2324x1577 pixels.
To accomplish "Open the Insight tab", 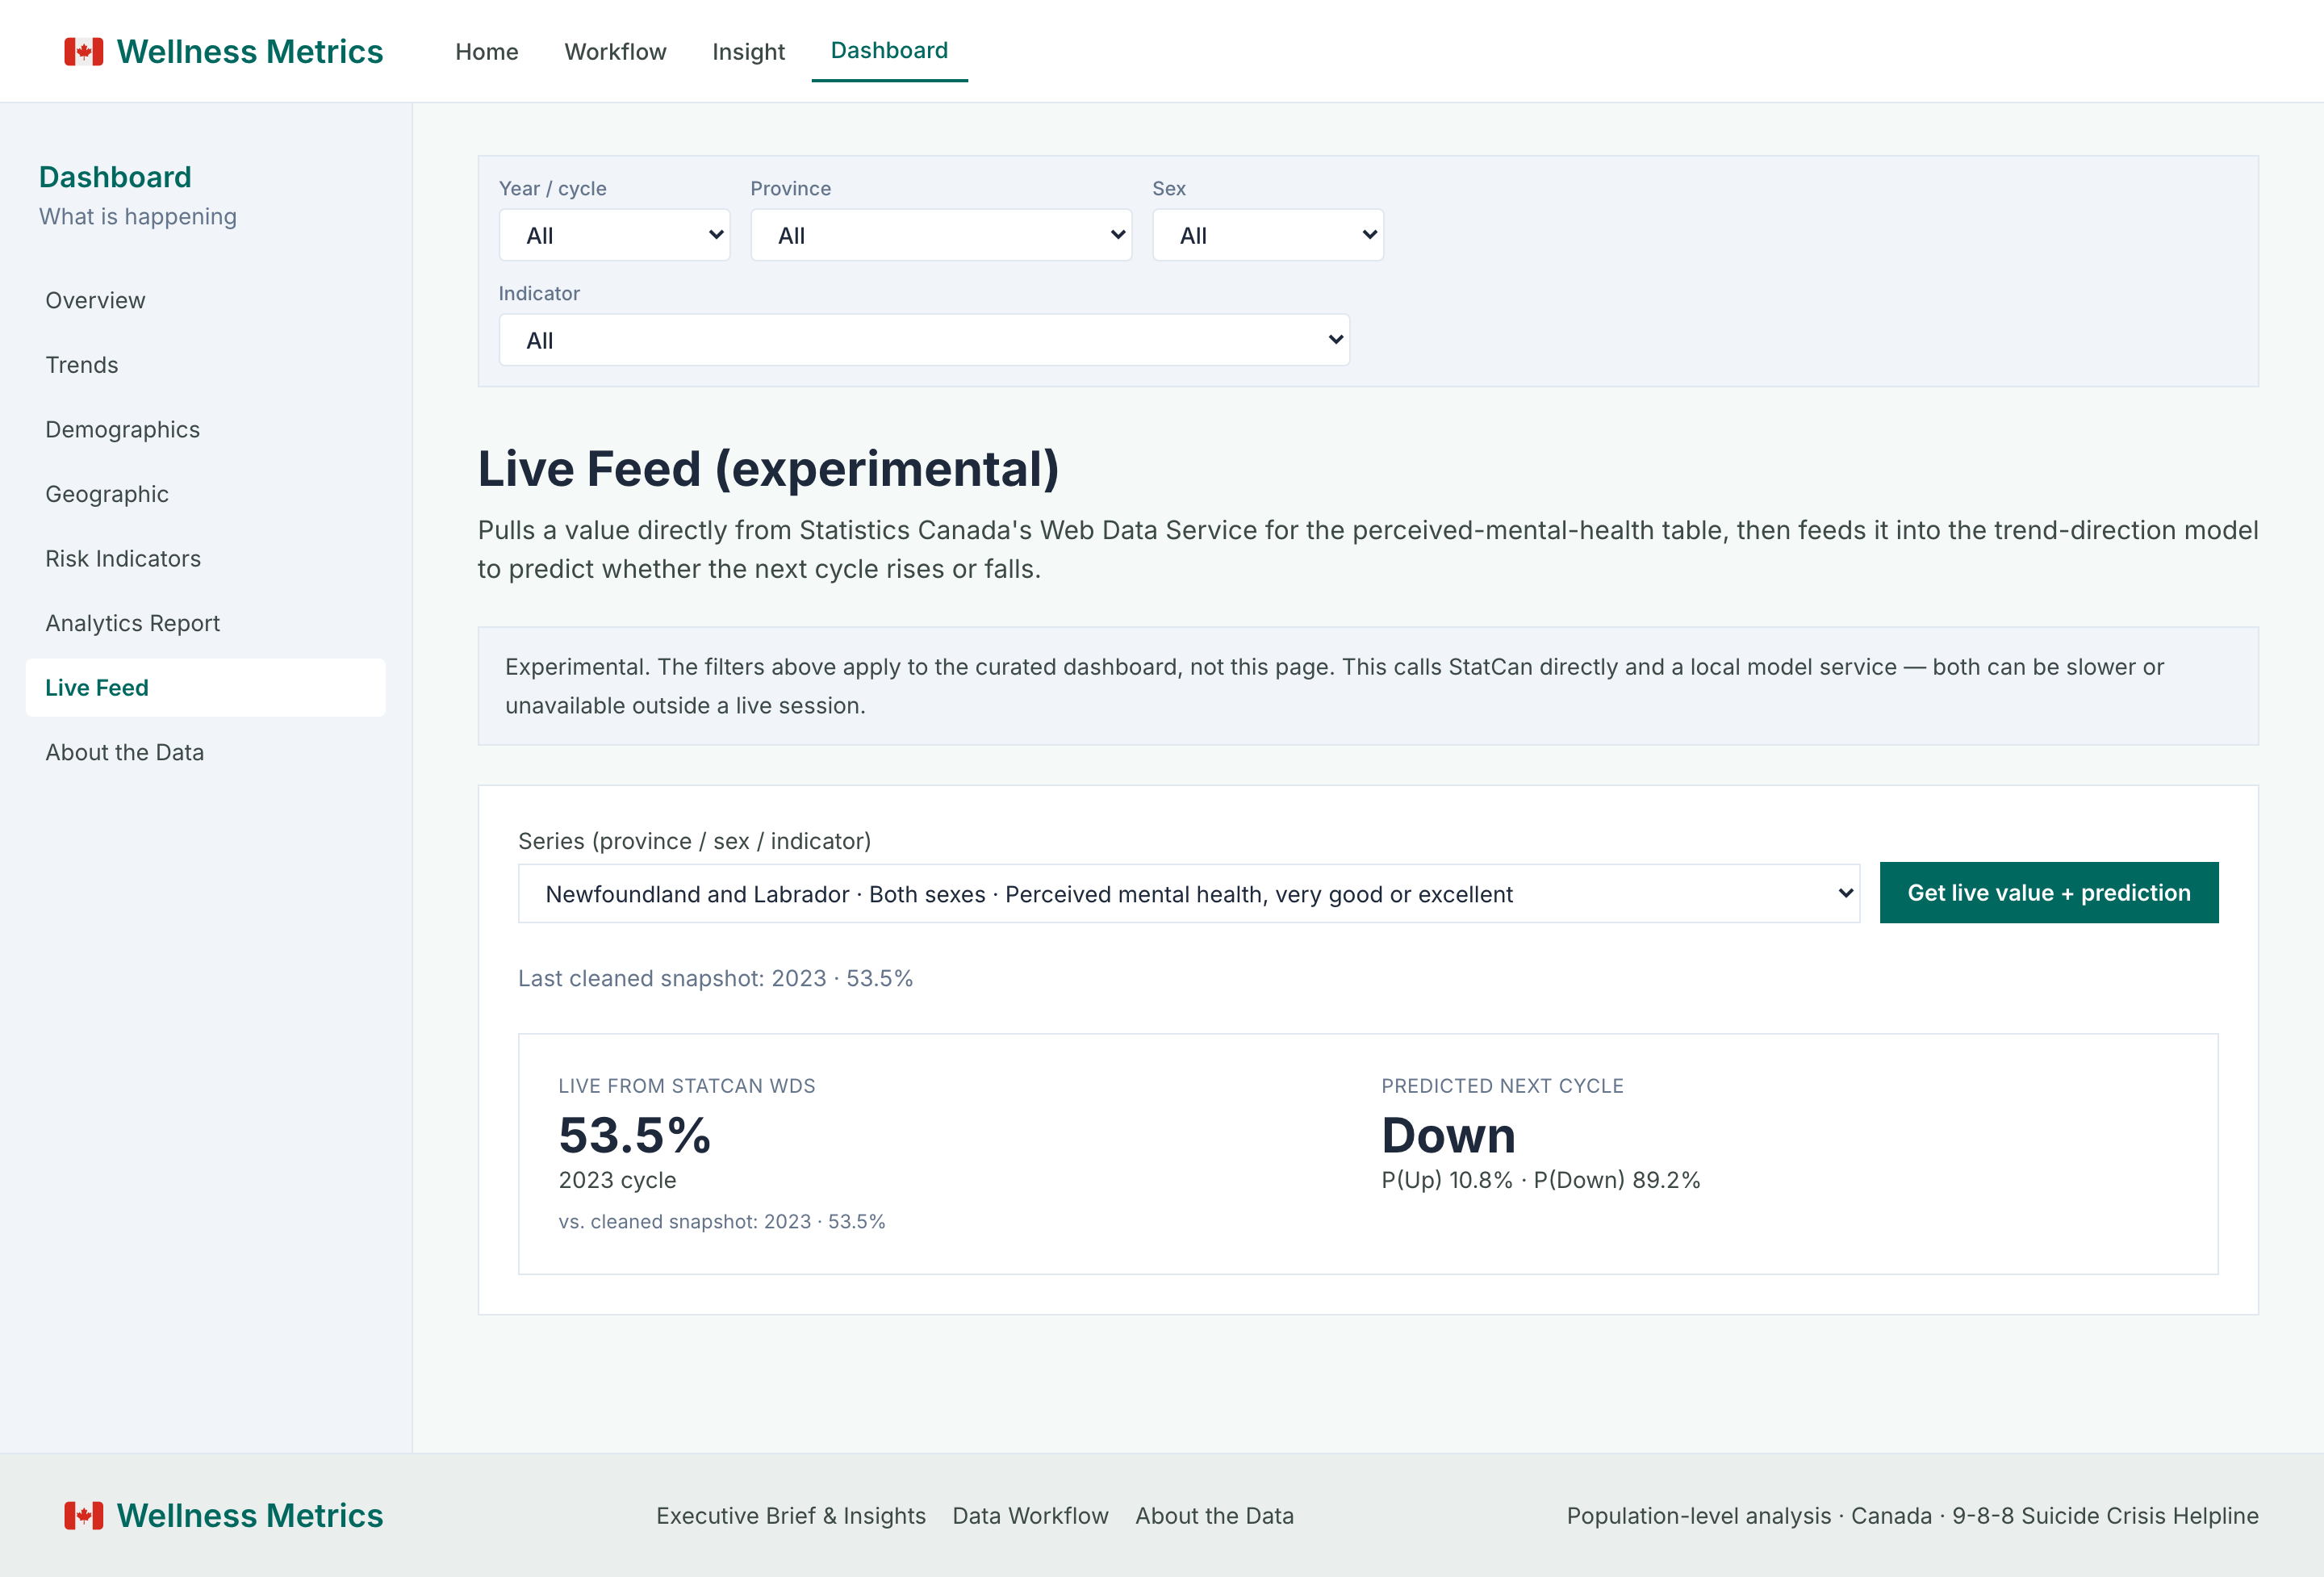I will pos(748,52).
